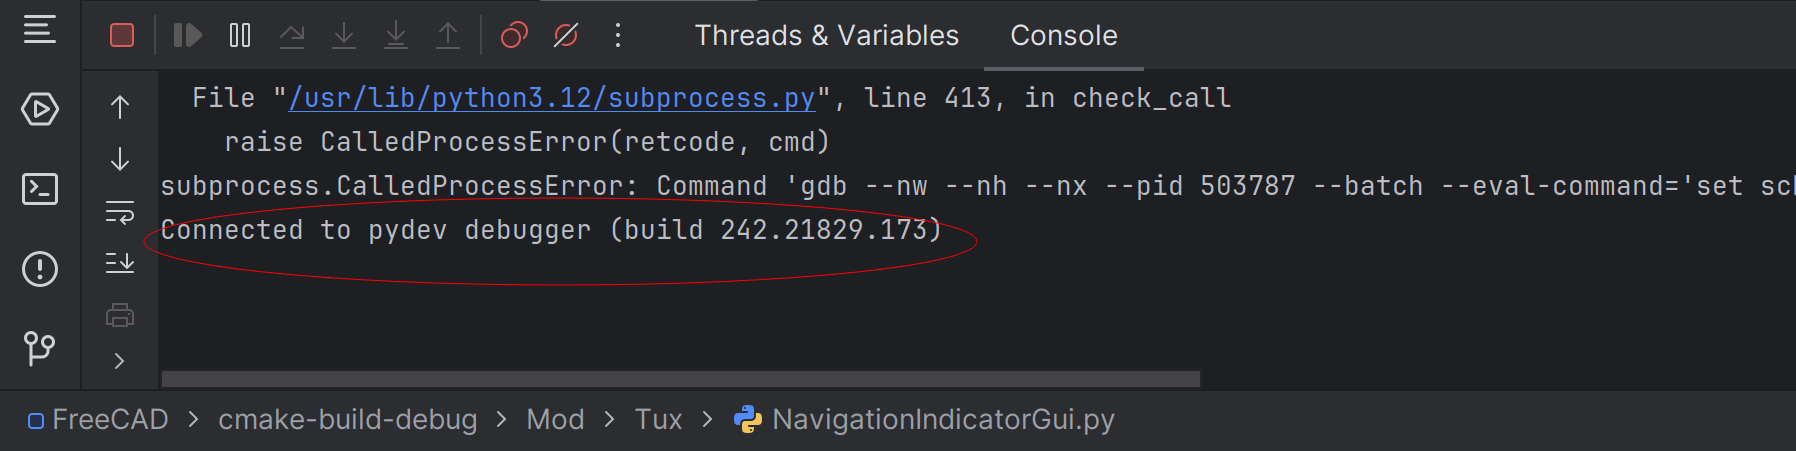Open the View Breakpoints dialog
Image resolution: width=1796 pixels, height=451 pixels.
click(x=514, y=36)
